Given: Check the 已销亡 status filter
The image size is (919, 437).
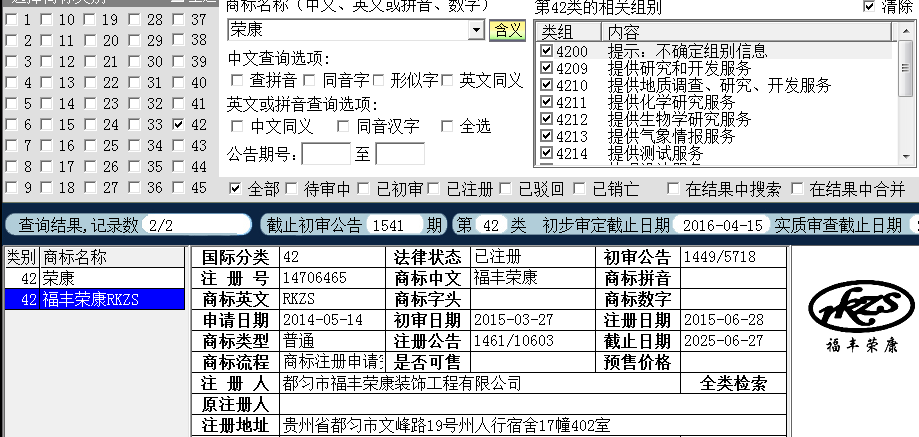Looking at the screenshot, I should tap(579, 189).
